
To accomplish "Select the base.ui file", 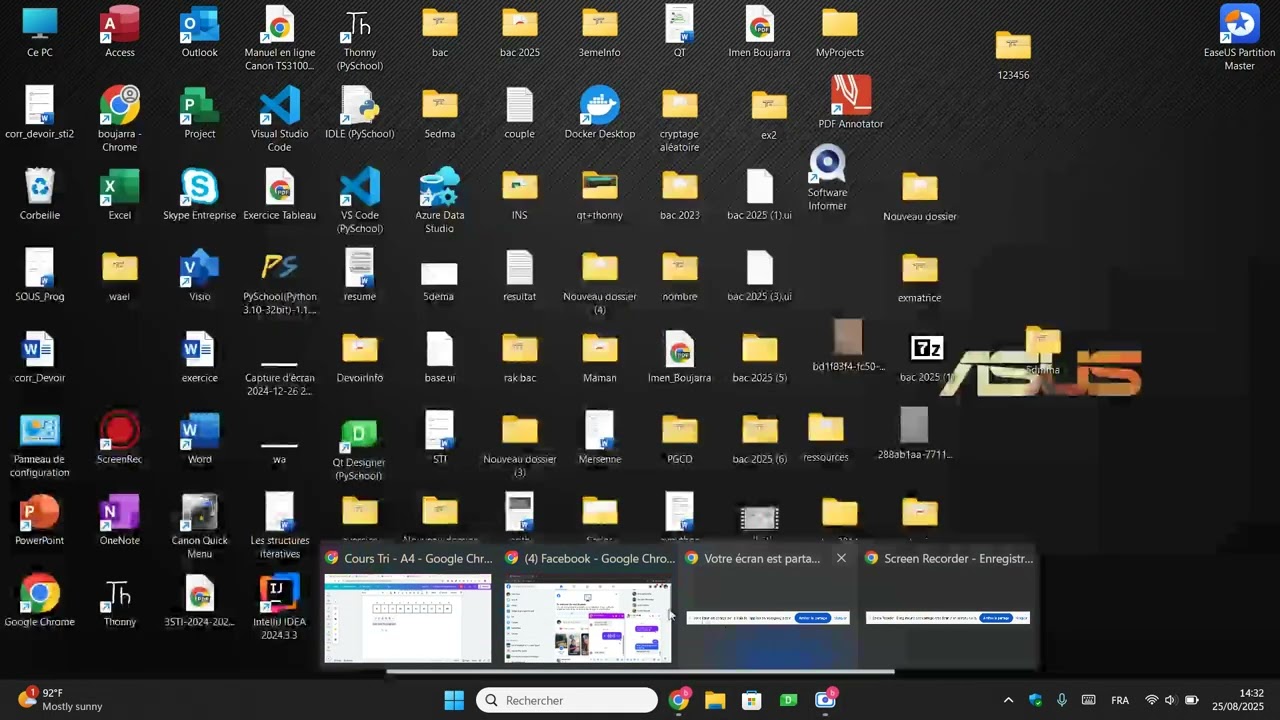I will click(x=440, y=357).
